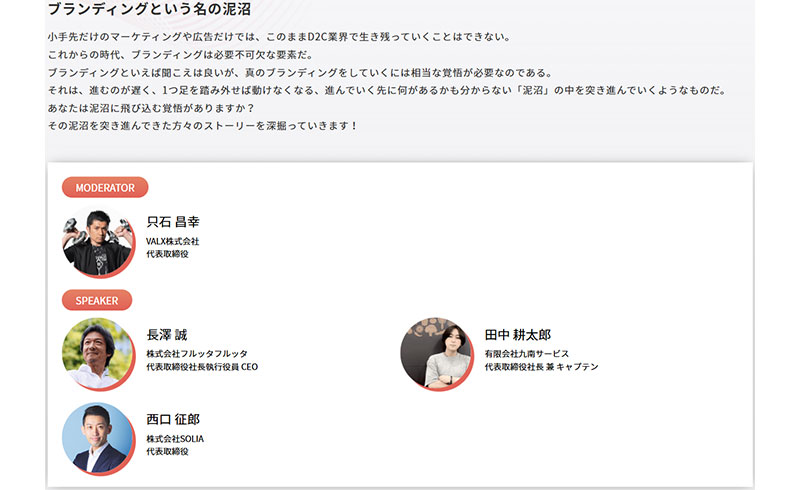
Task: Open moderator 只石 昌幸's profile photo
Action: pos(98,242)
